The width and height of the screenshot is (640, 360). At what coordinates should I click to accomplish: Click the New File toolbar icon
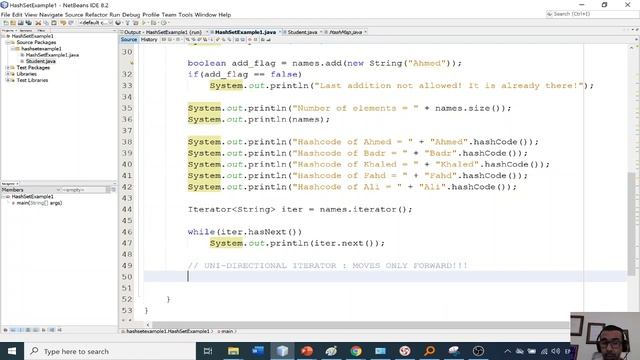6,23
